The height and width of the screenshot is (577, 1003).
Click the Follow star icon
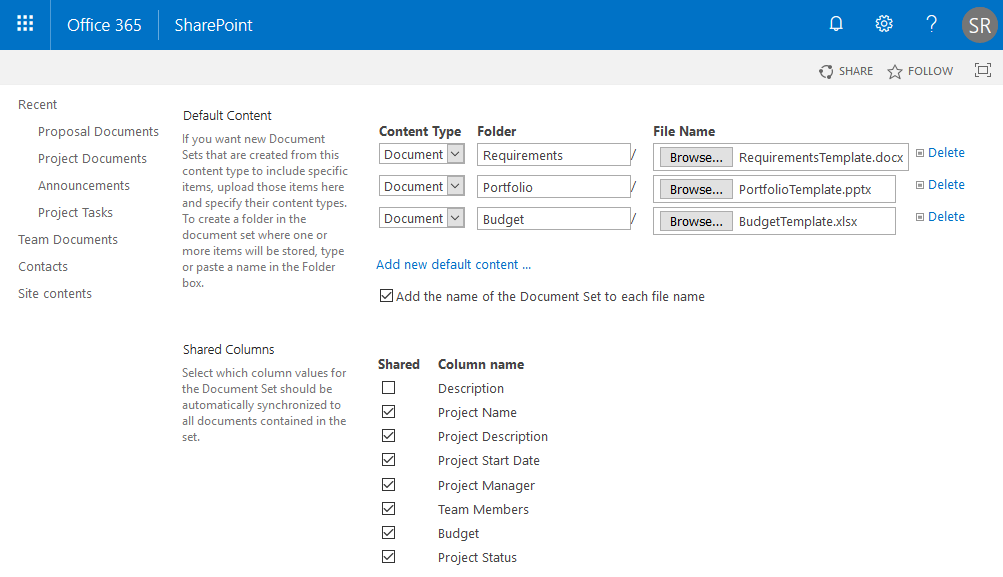(x=895, y=72)
